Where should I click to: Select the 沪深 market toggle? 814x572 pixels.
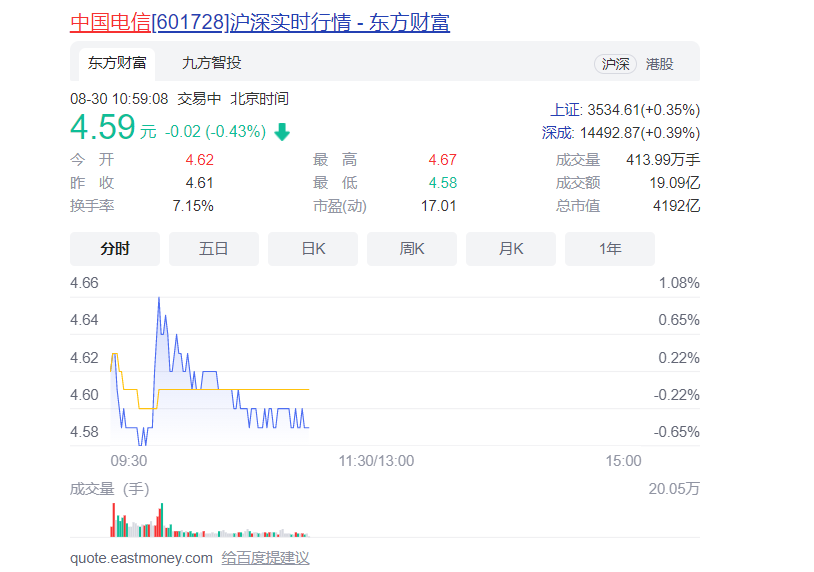(615, 64)
